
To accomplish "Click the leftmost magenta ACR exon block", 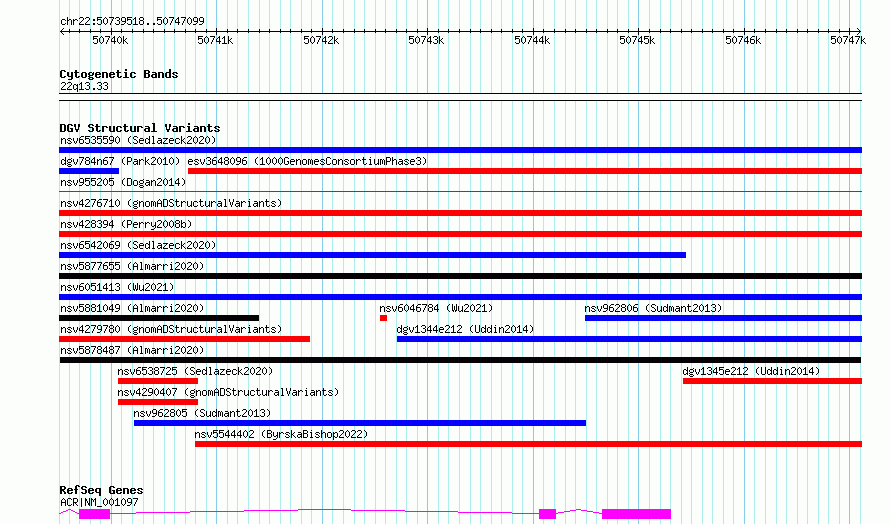I will tap(94, 514).
